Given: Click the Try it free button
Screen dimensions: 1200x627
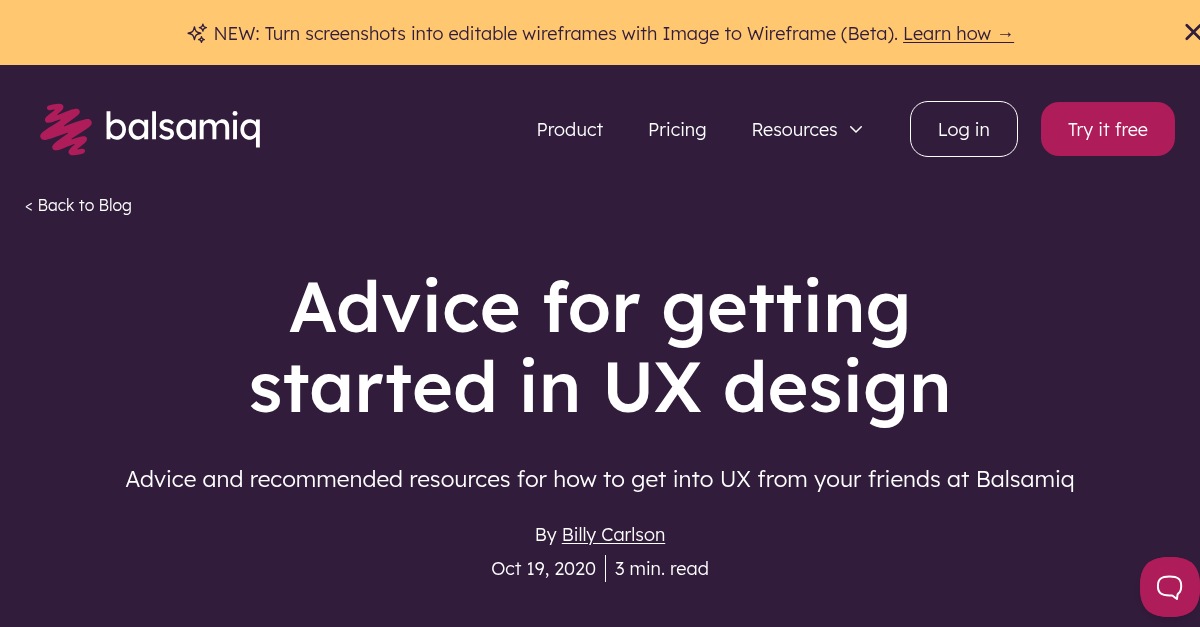Looking at the screenshot, I should (x=1107, y=129).
